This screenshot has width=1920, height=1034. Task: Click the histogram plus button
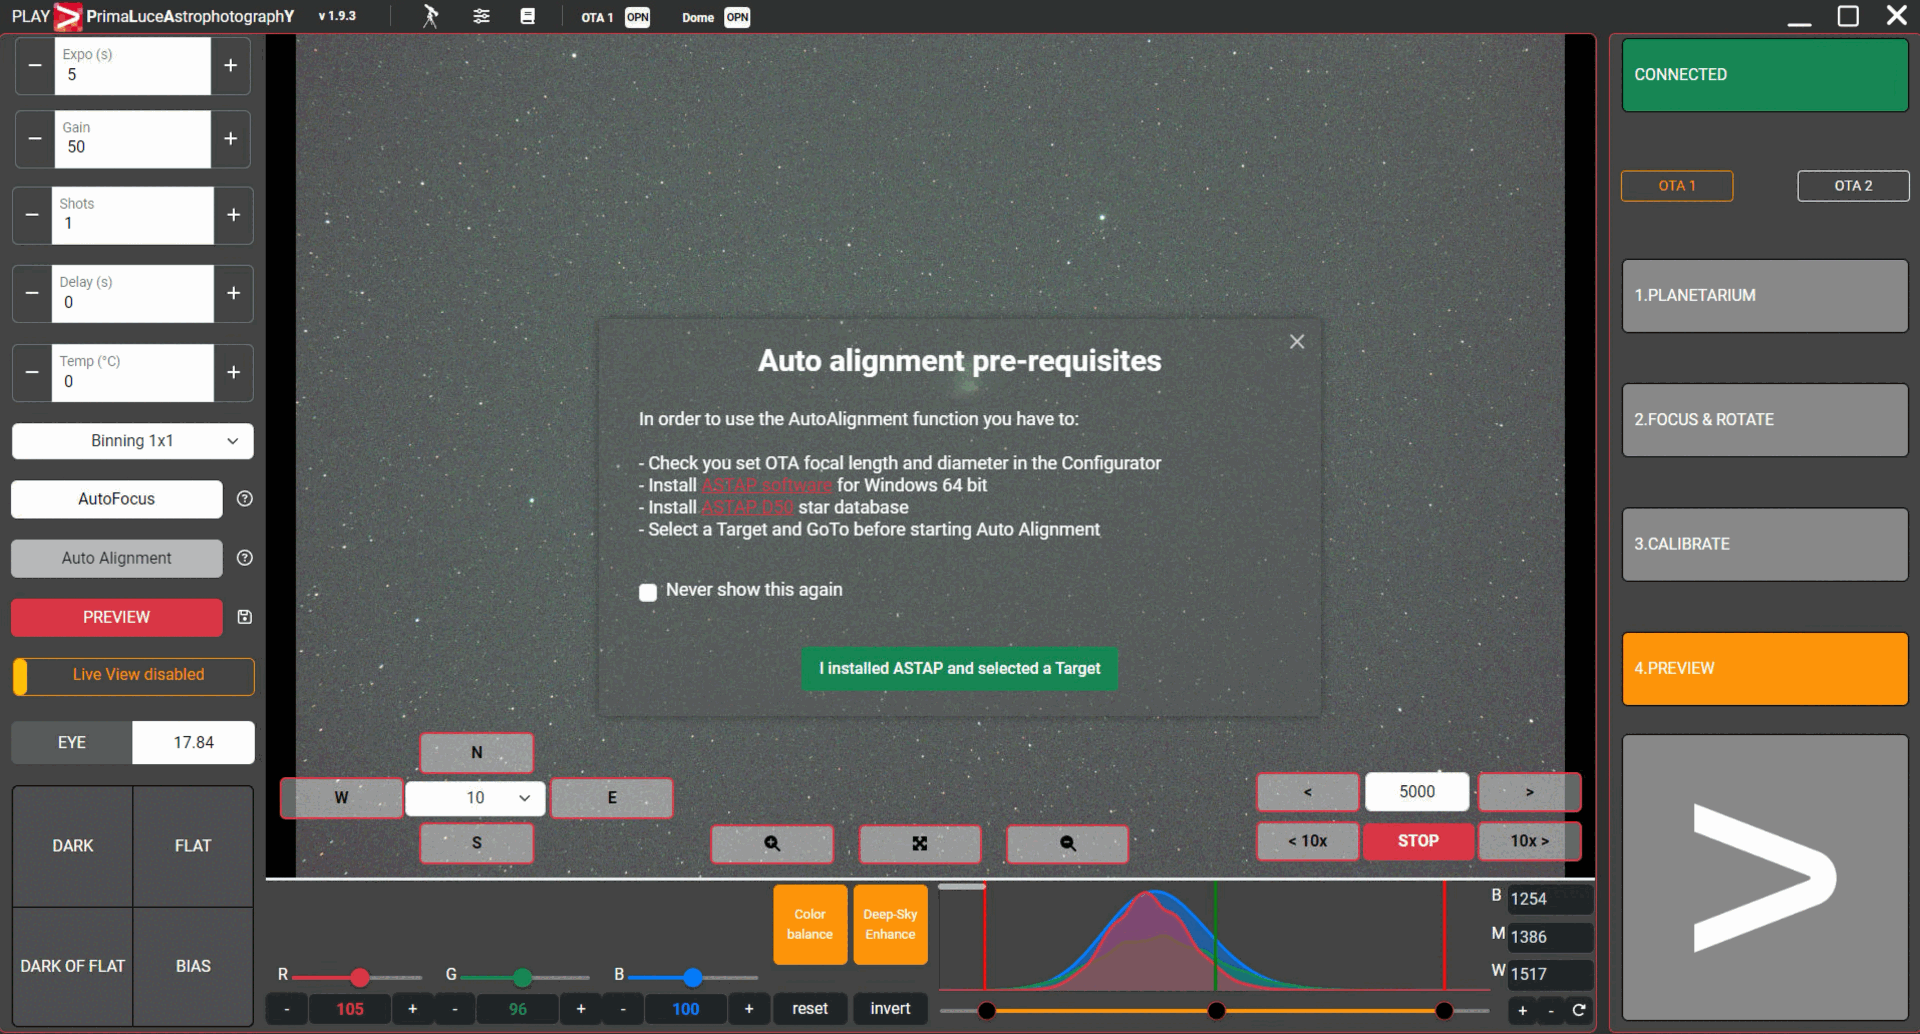pos(1522,1010)
